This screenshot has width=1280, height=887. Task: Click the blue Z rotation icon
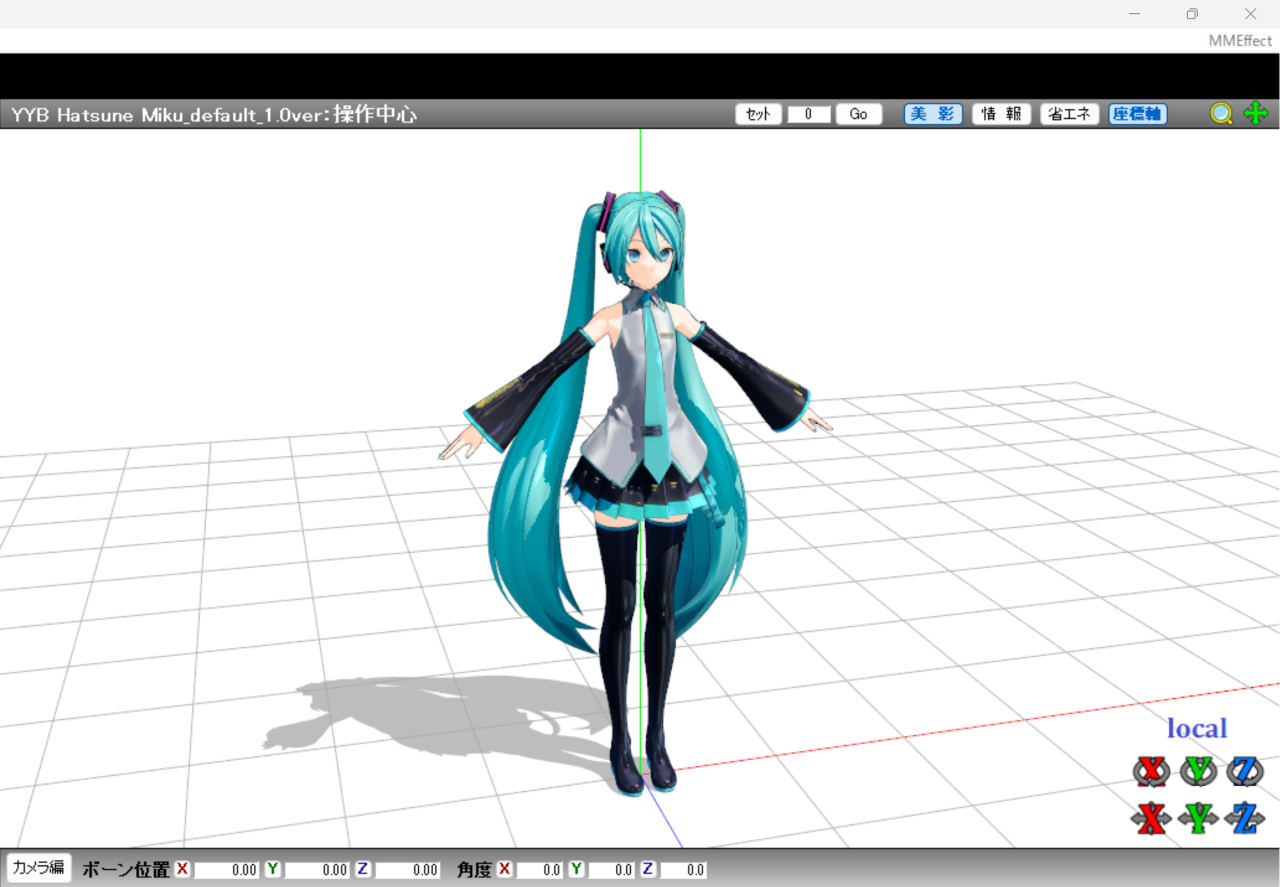click(x=1245, y=771)
